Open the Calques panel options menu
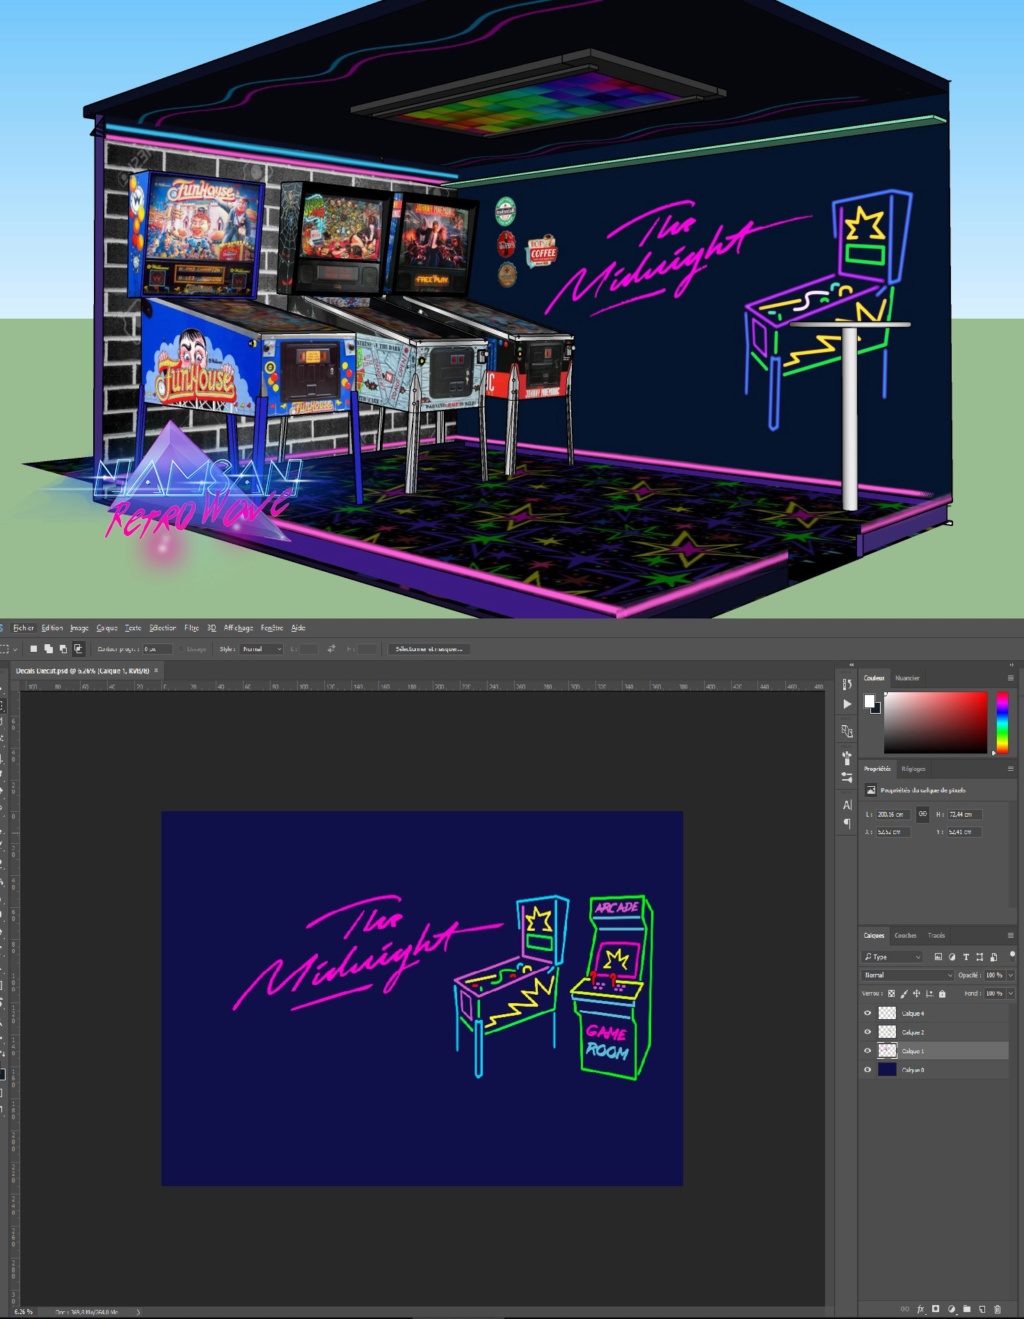The height and width of the screenshot is (1319, 1024). pyautogui.click(x=1010, y=936)
